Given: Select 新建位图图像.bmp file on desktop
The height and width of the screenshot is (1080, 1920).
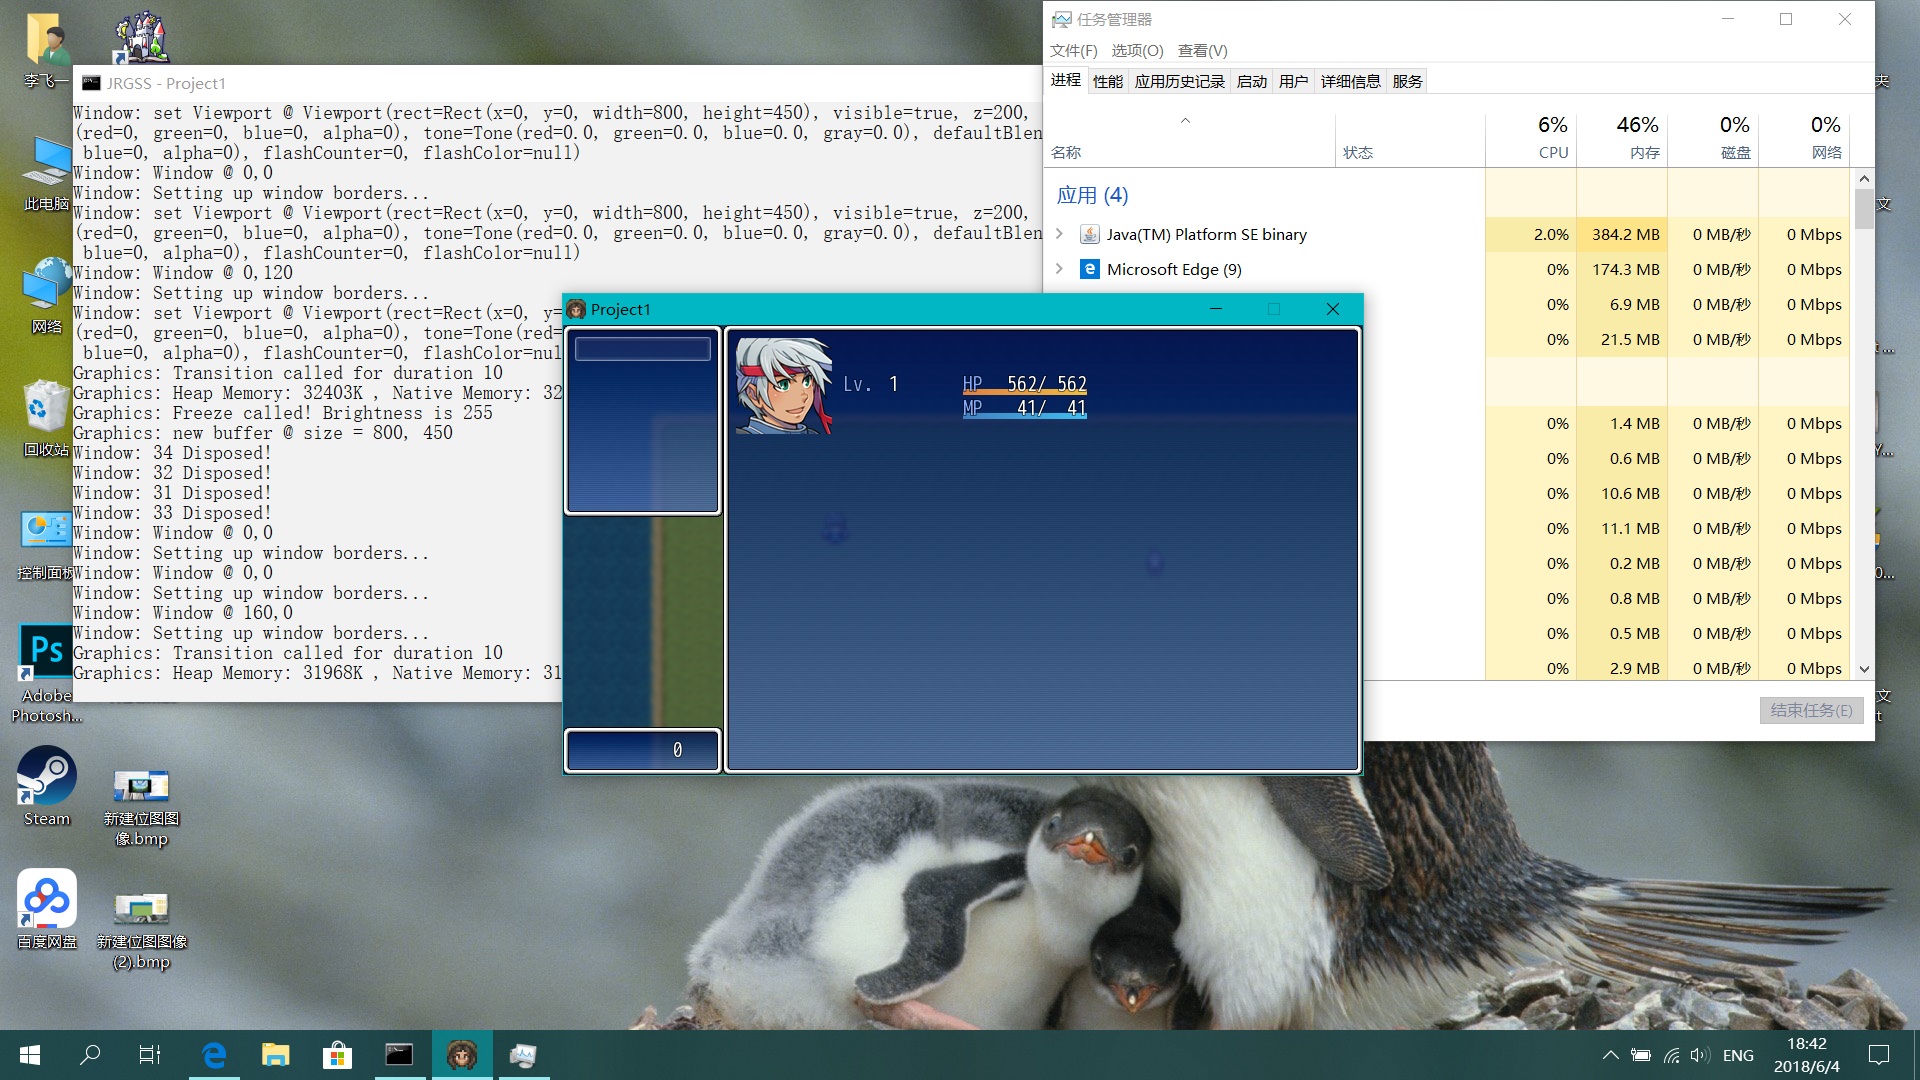Looking at the screenshot, I should coord(141,806).
